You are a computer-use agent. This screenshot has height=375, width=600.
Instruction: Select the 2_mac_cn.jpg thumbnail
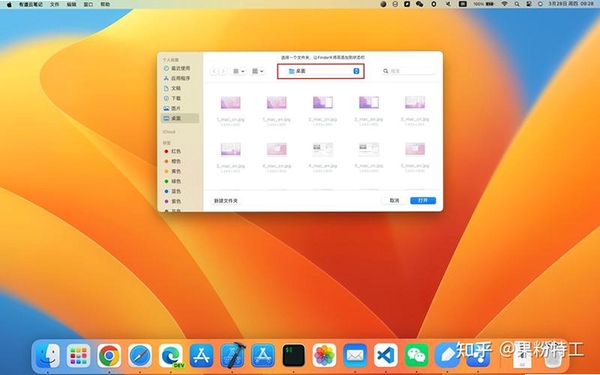click(x=323, y=103)
